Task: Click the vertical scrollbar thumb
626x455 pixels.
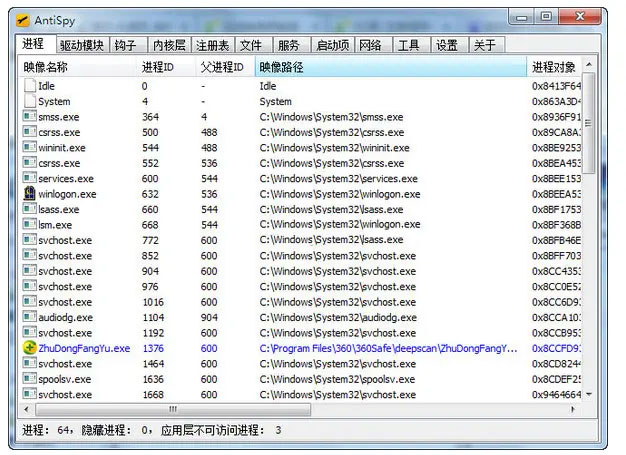Action: click(588, 123)
